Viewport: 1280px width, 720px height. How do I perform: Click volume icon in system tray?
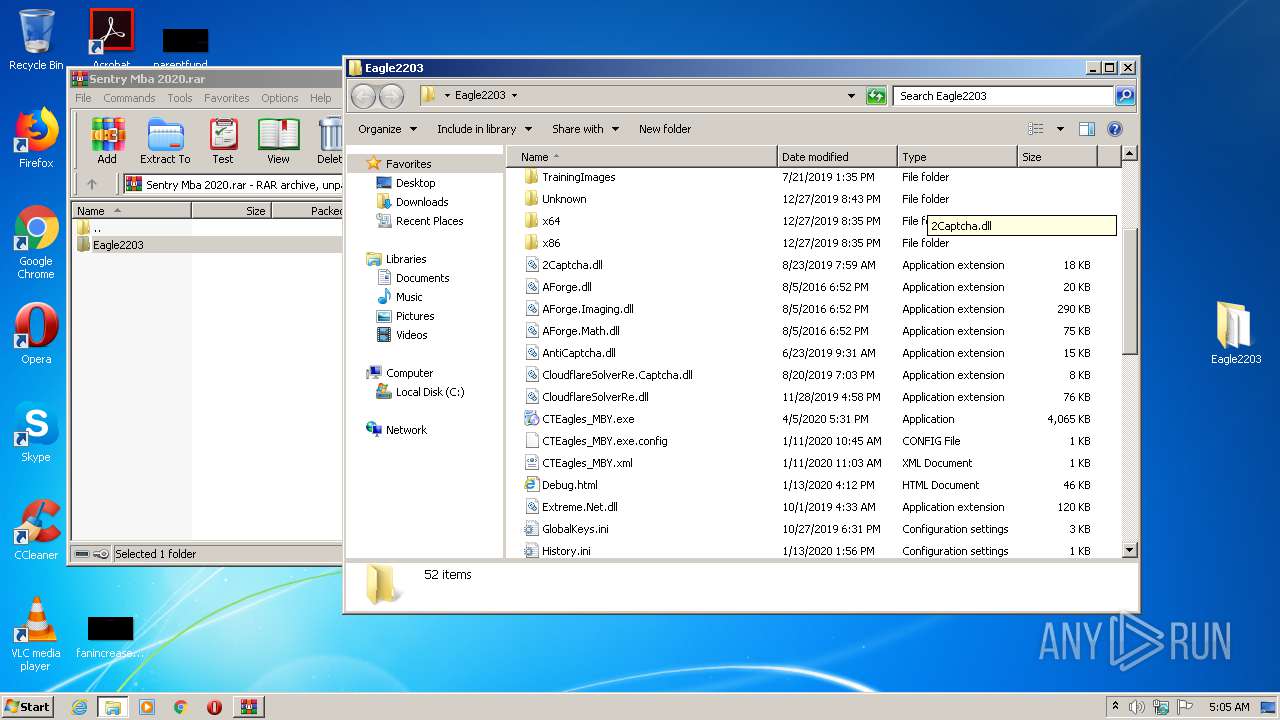click(x=1136, y=707)
